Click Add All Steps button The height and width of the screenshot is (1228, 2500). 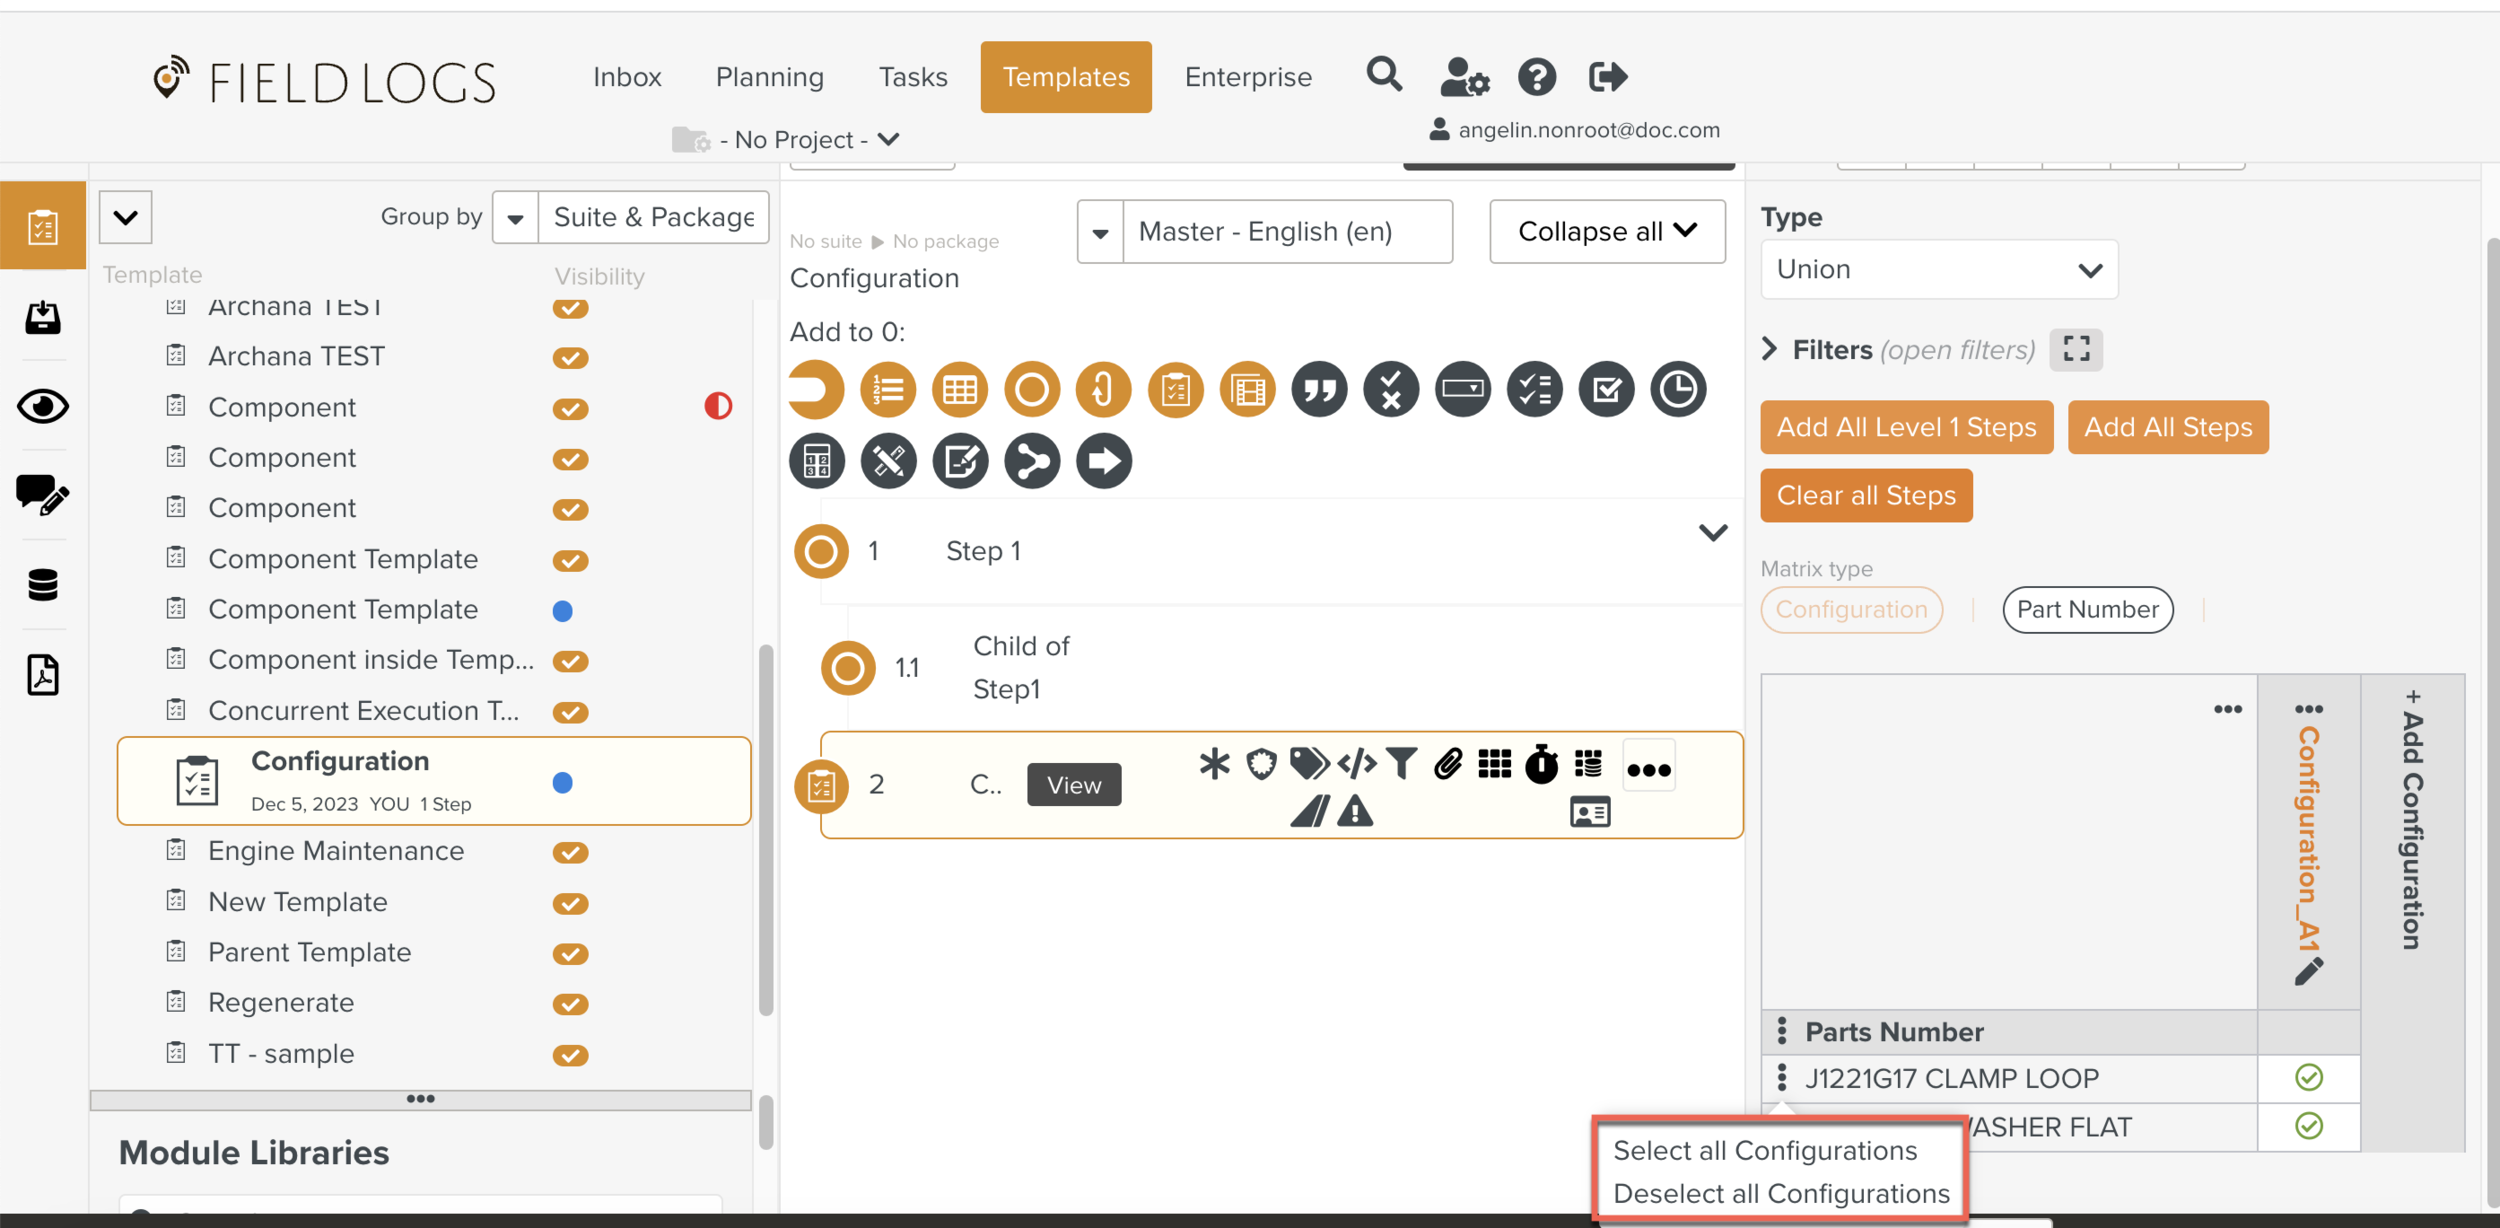pyautogui.click(x=2167, y=427)
